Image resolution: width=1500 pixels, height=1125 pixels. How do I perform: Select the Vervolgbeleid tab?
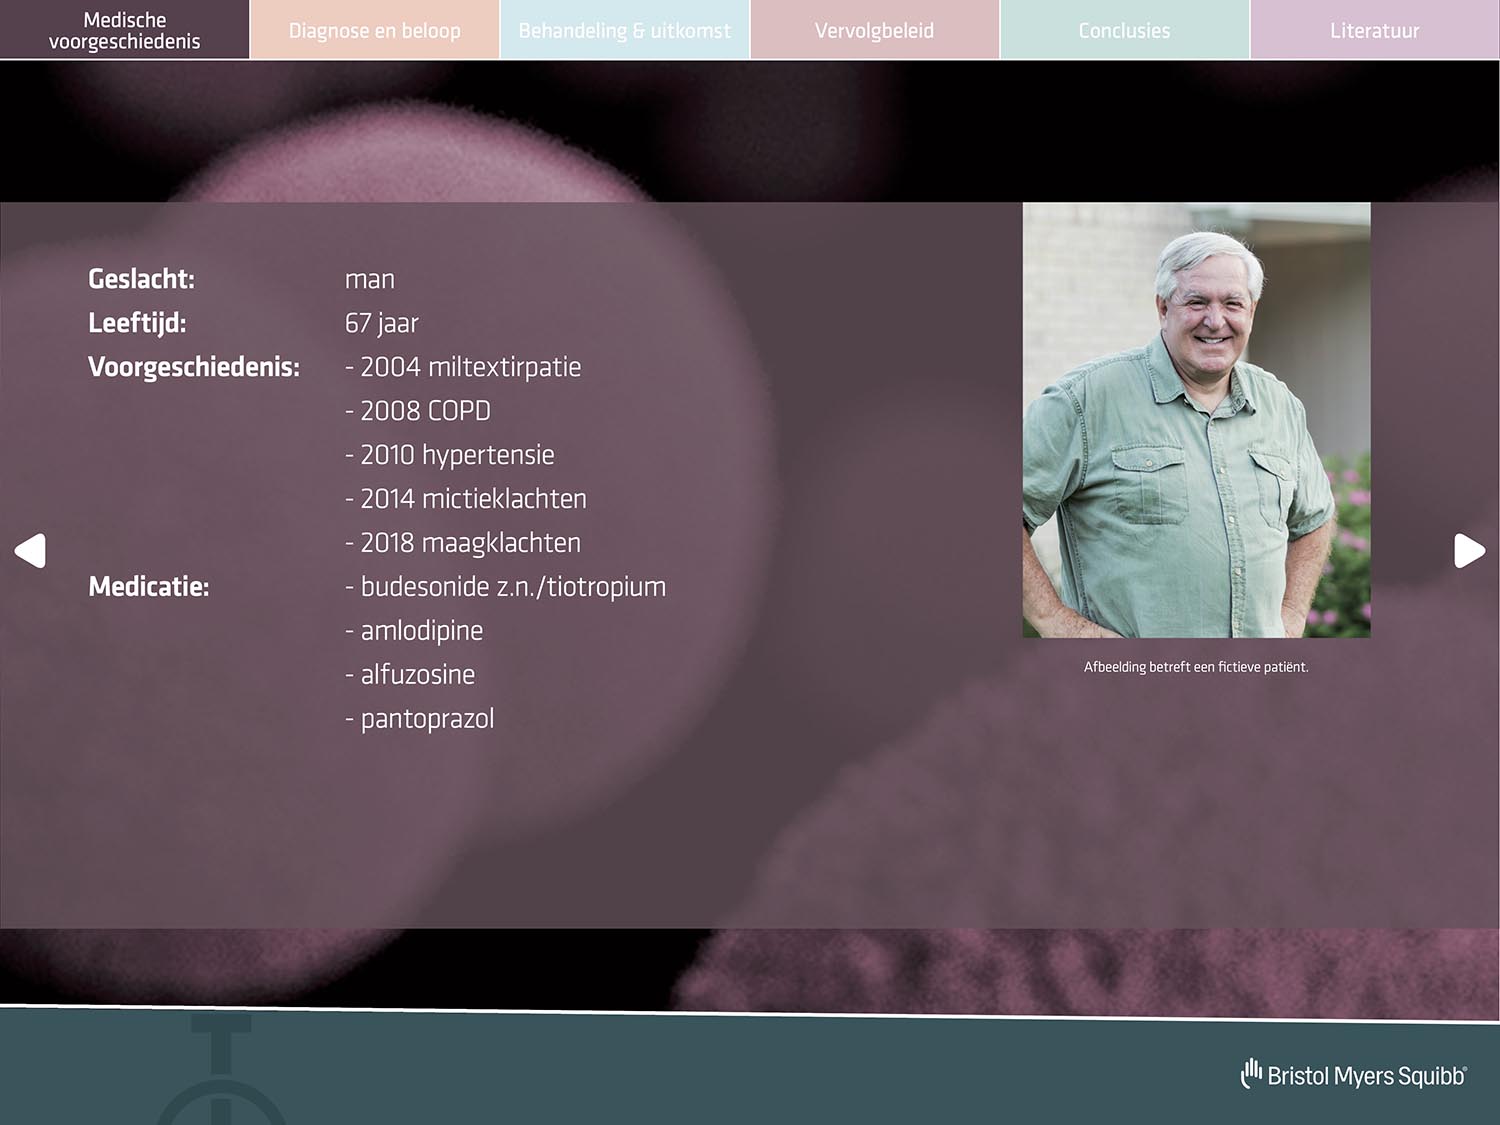click(x=875, y=30)
